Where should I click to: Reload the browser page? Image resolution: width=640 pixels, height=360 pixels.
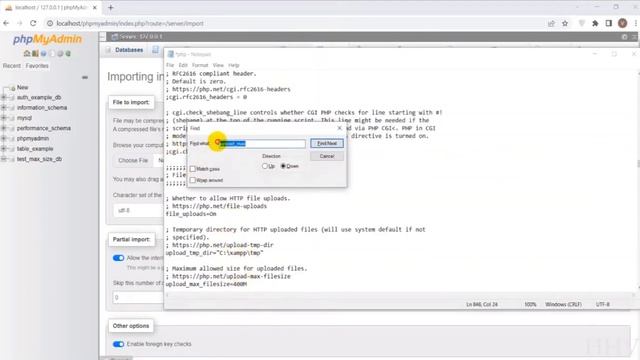coord(33,23)
